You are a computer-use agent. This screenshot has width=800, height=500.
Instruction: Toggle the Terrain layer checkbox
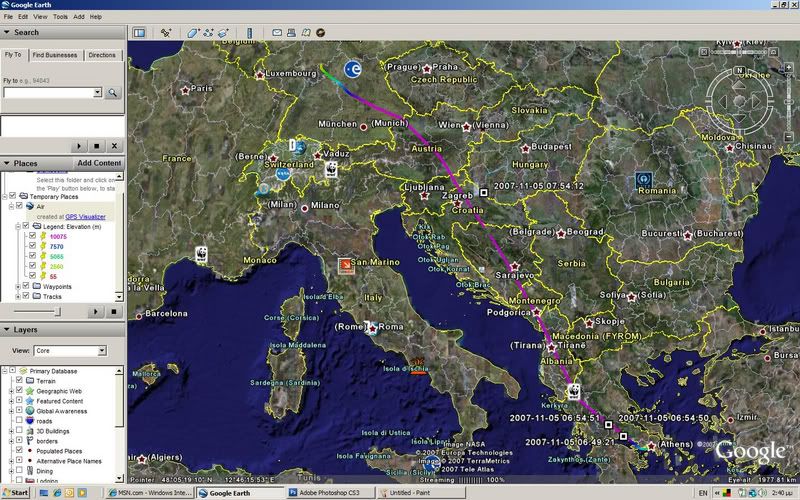[x=19, y=381]
